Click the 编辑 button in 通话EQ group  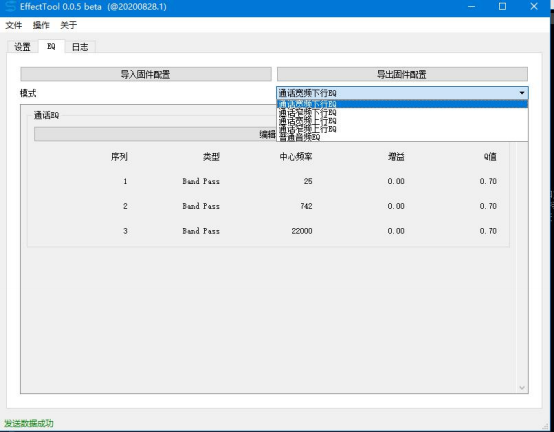pyautogui.click(x=155, y=134)
